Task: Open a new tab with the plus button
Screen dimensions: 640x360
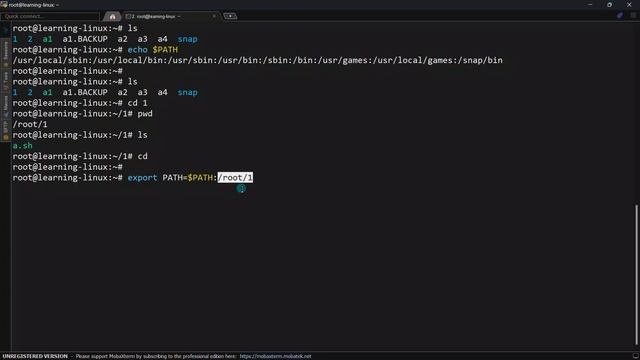Action: point(230,16)
